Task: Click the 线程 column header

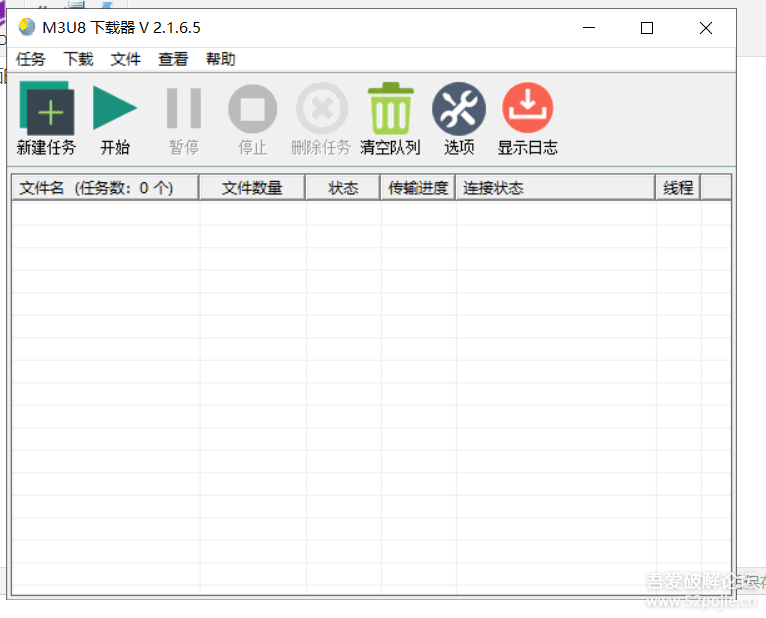Action: tap(678, 188)
